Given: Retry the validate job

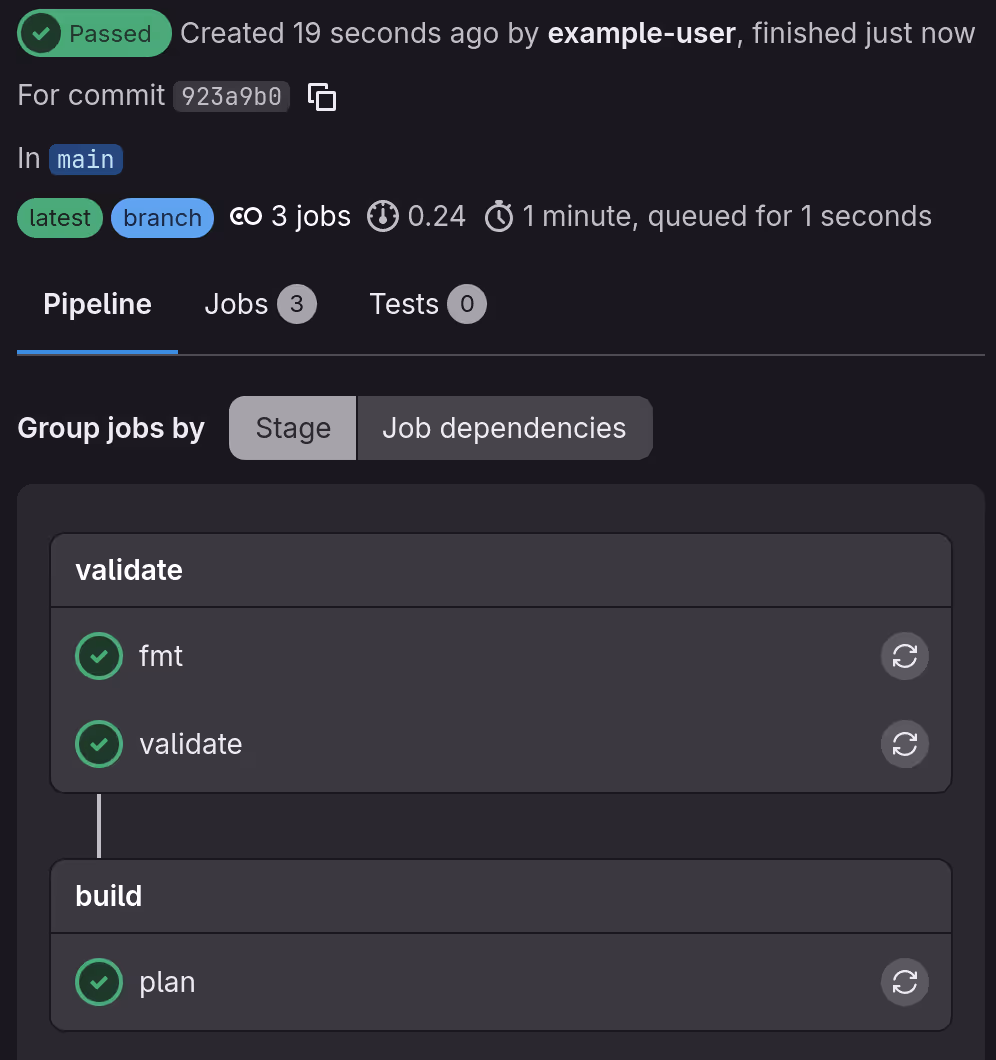Looking at the screenshot, I should 904,744.
